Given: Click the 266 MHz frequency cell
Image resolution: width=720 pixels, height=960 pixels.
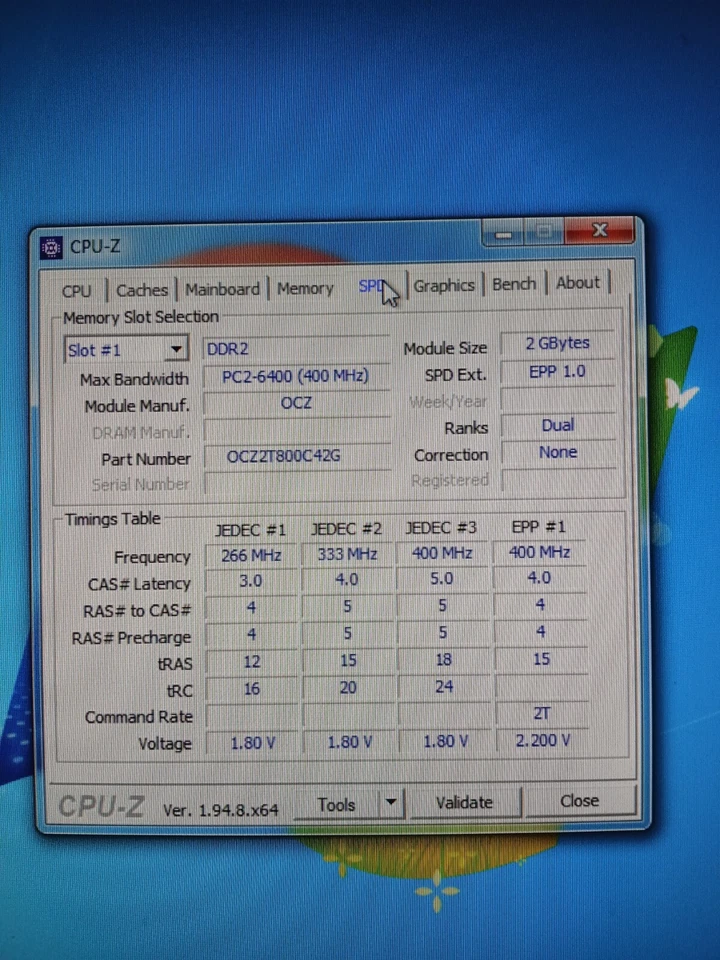Looking at the screenshot, I should click(251, 555).
